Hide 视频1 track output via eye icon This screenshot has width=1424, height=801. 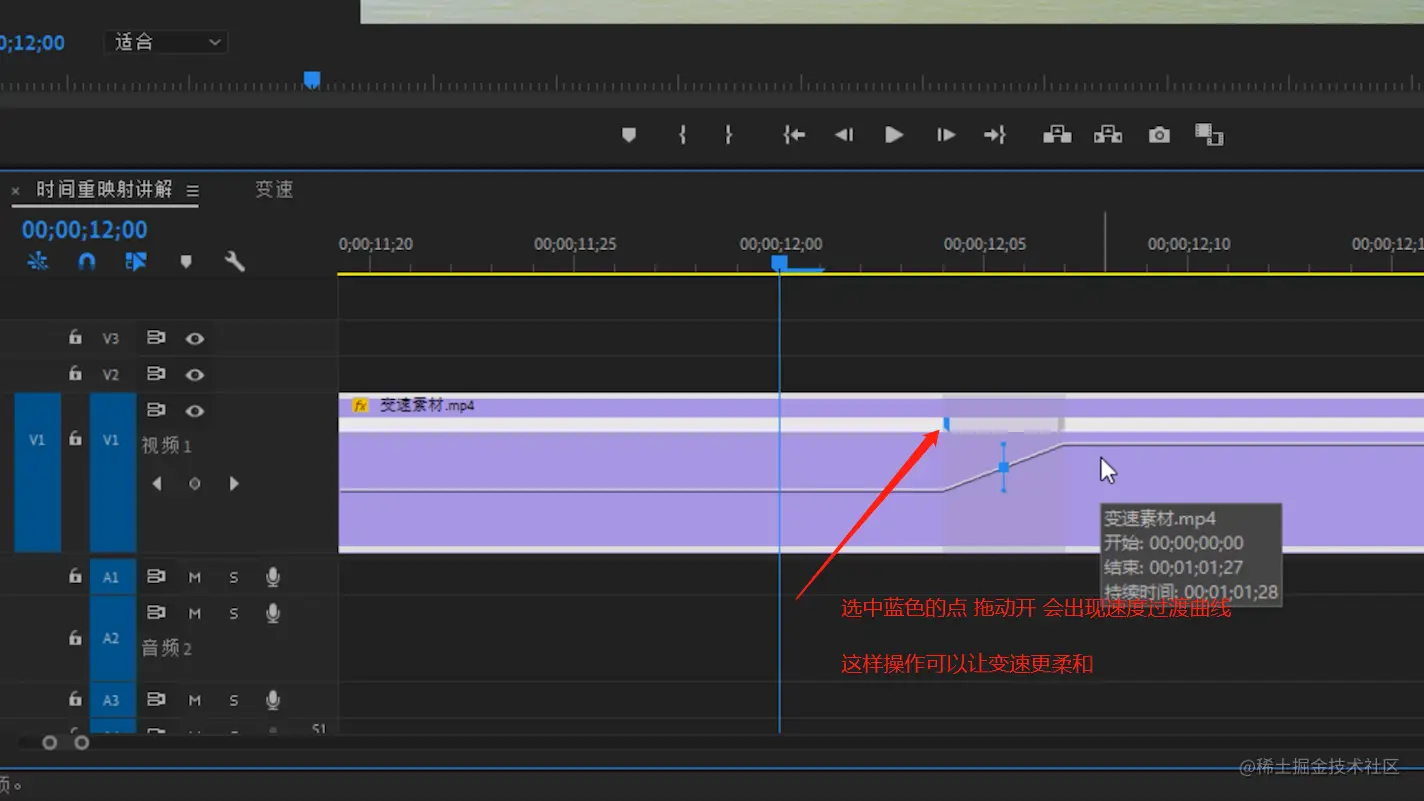coord(195,411)
